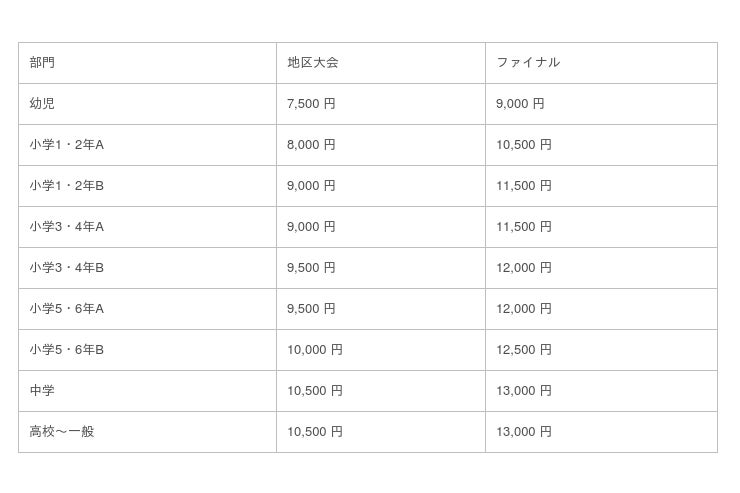Click the 9,500 円 fee for 小学3・4年B

point(311,268)
